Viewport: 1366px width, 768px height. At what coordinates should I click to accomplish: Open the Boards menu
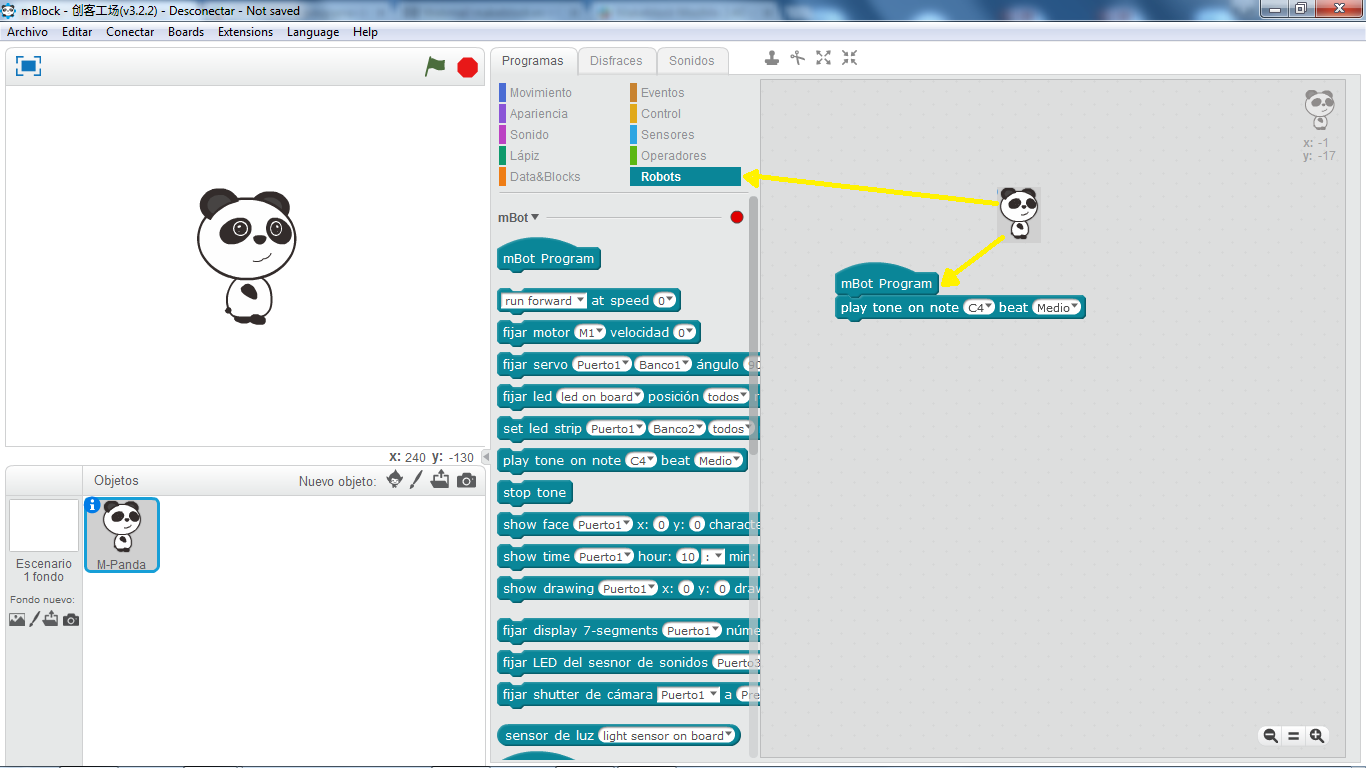pyautogui.click(x=186, y=32)
